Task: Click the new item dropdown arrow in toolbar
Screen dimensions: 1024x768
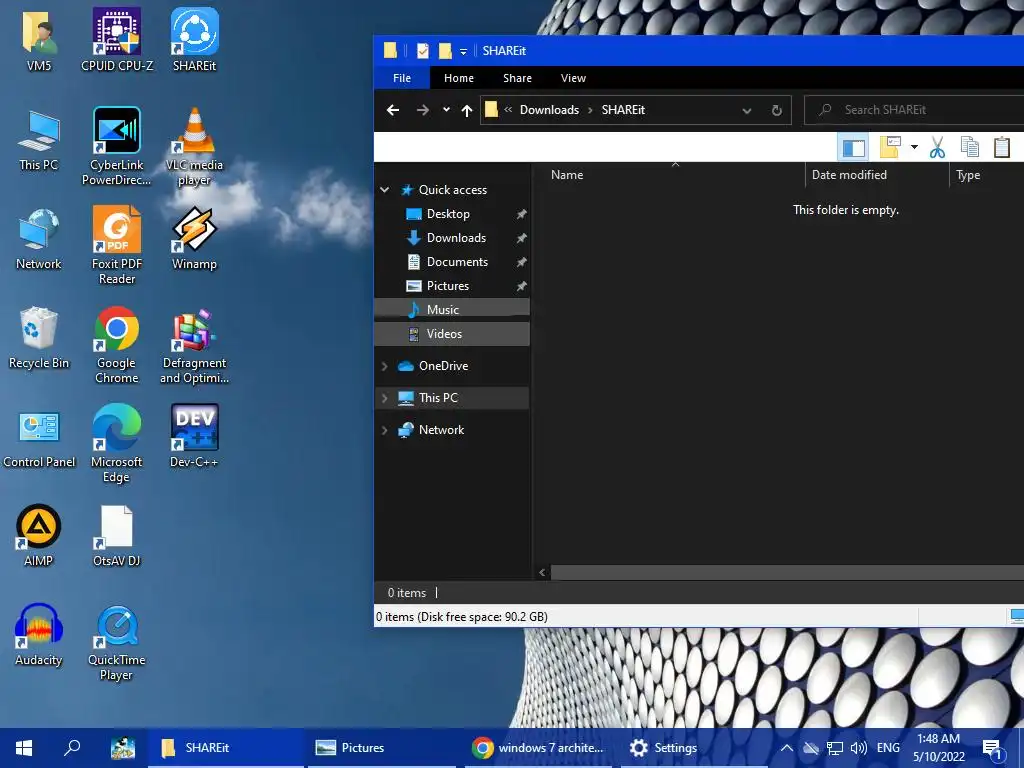Action: pos(914,148)
